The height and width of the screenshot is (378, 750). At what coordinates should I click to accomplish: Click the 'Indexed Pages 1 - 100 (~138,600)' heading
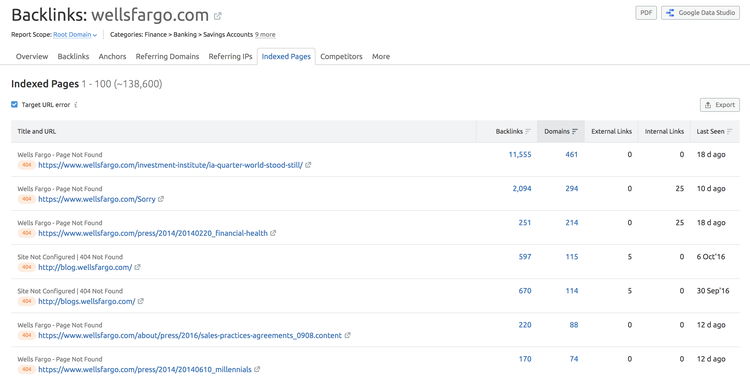(87, 84)
